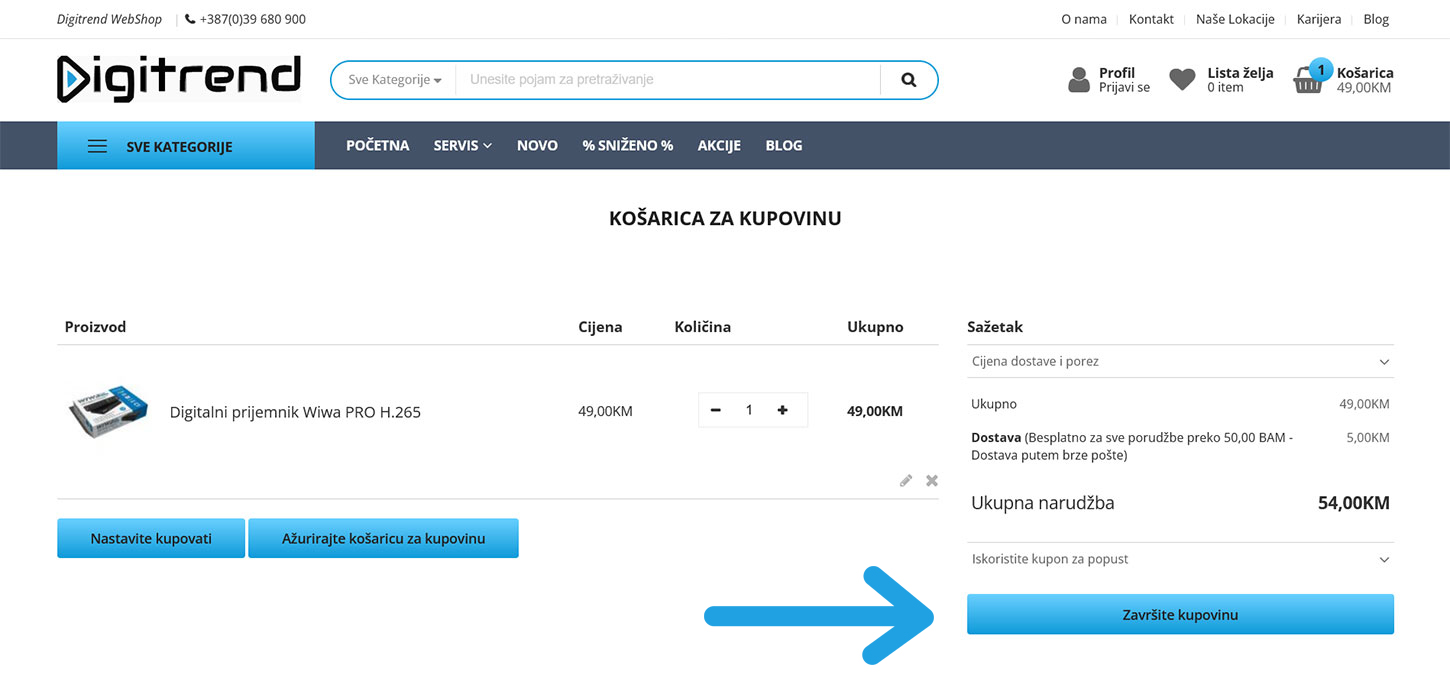The width and height of the screenshot is (1450, 697).
Task: Open the Sve Kategorije search dropdown
Action: click(x=394, y=80)
